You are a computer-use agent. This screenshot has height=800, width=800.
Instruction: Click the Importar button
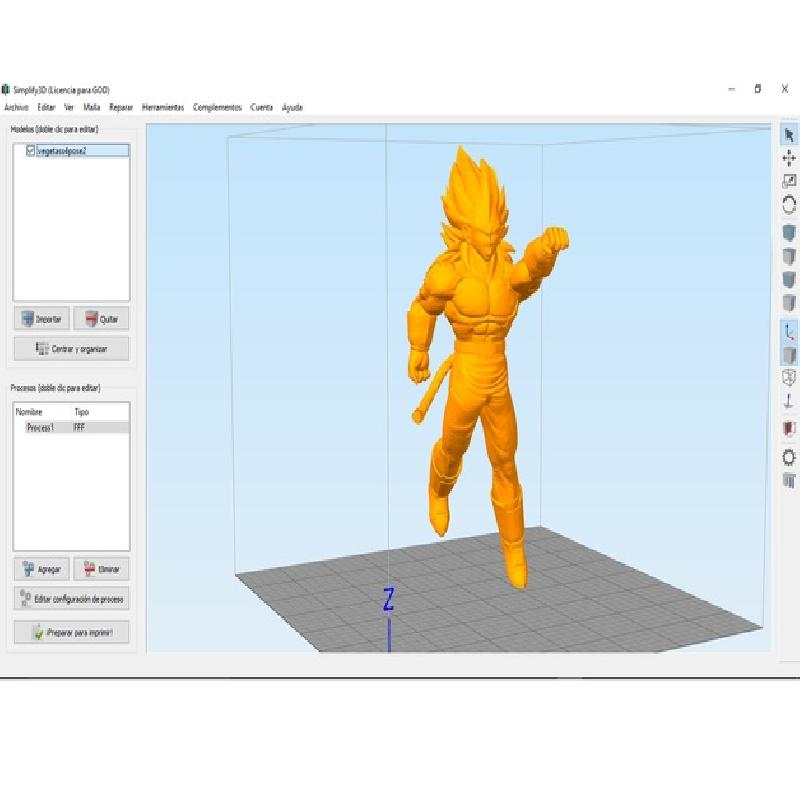(x=41, y=319)
